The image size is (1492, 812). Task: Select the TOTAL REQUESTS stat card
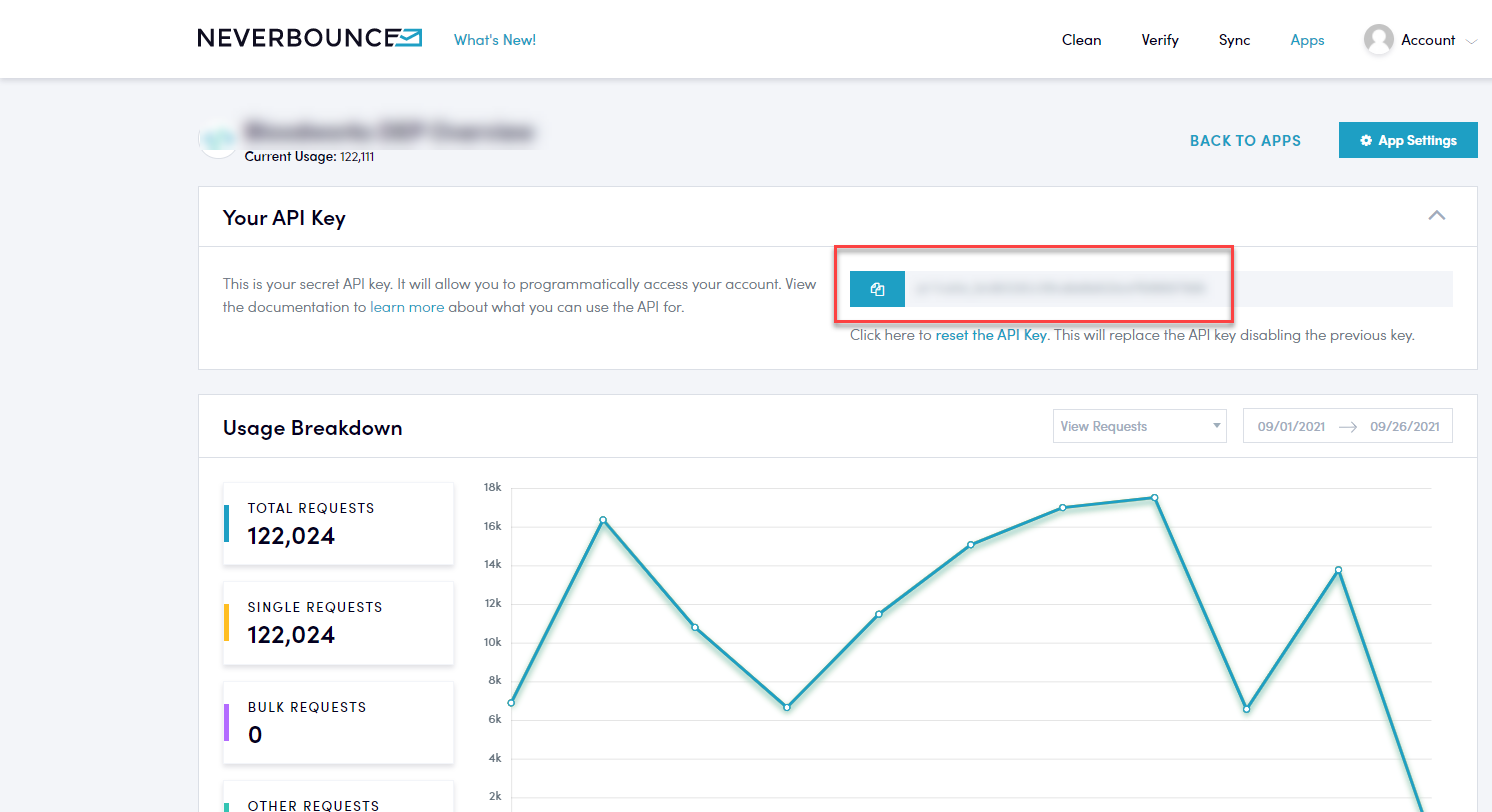[338, 523]
